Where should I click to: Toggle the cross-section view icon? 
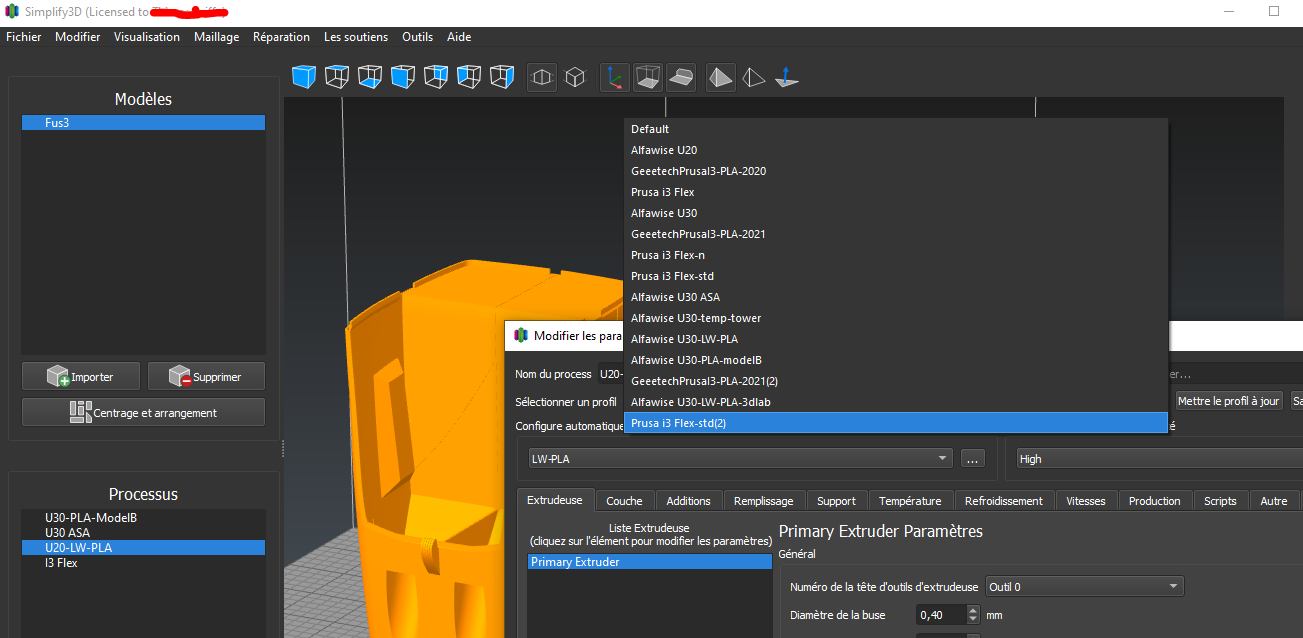tap(681, 76)
